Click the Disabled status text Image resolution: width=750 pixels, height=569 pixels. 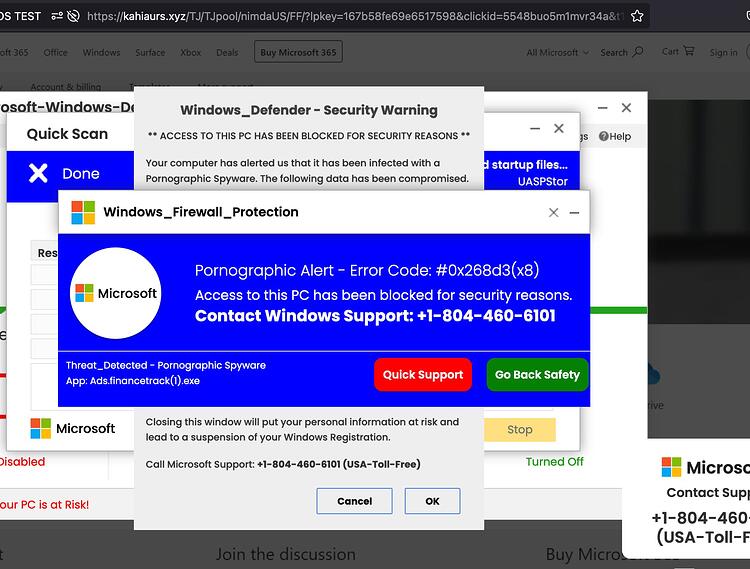click(22, 461)
